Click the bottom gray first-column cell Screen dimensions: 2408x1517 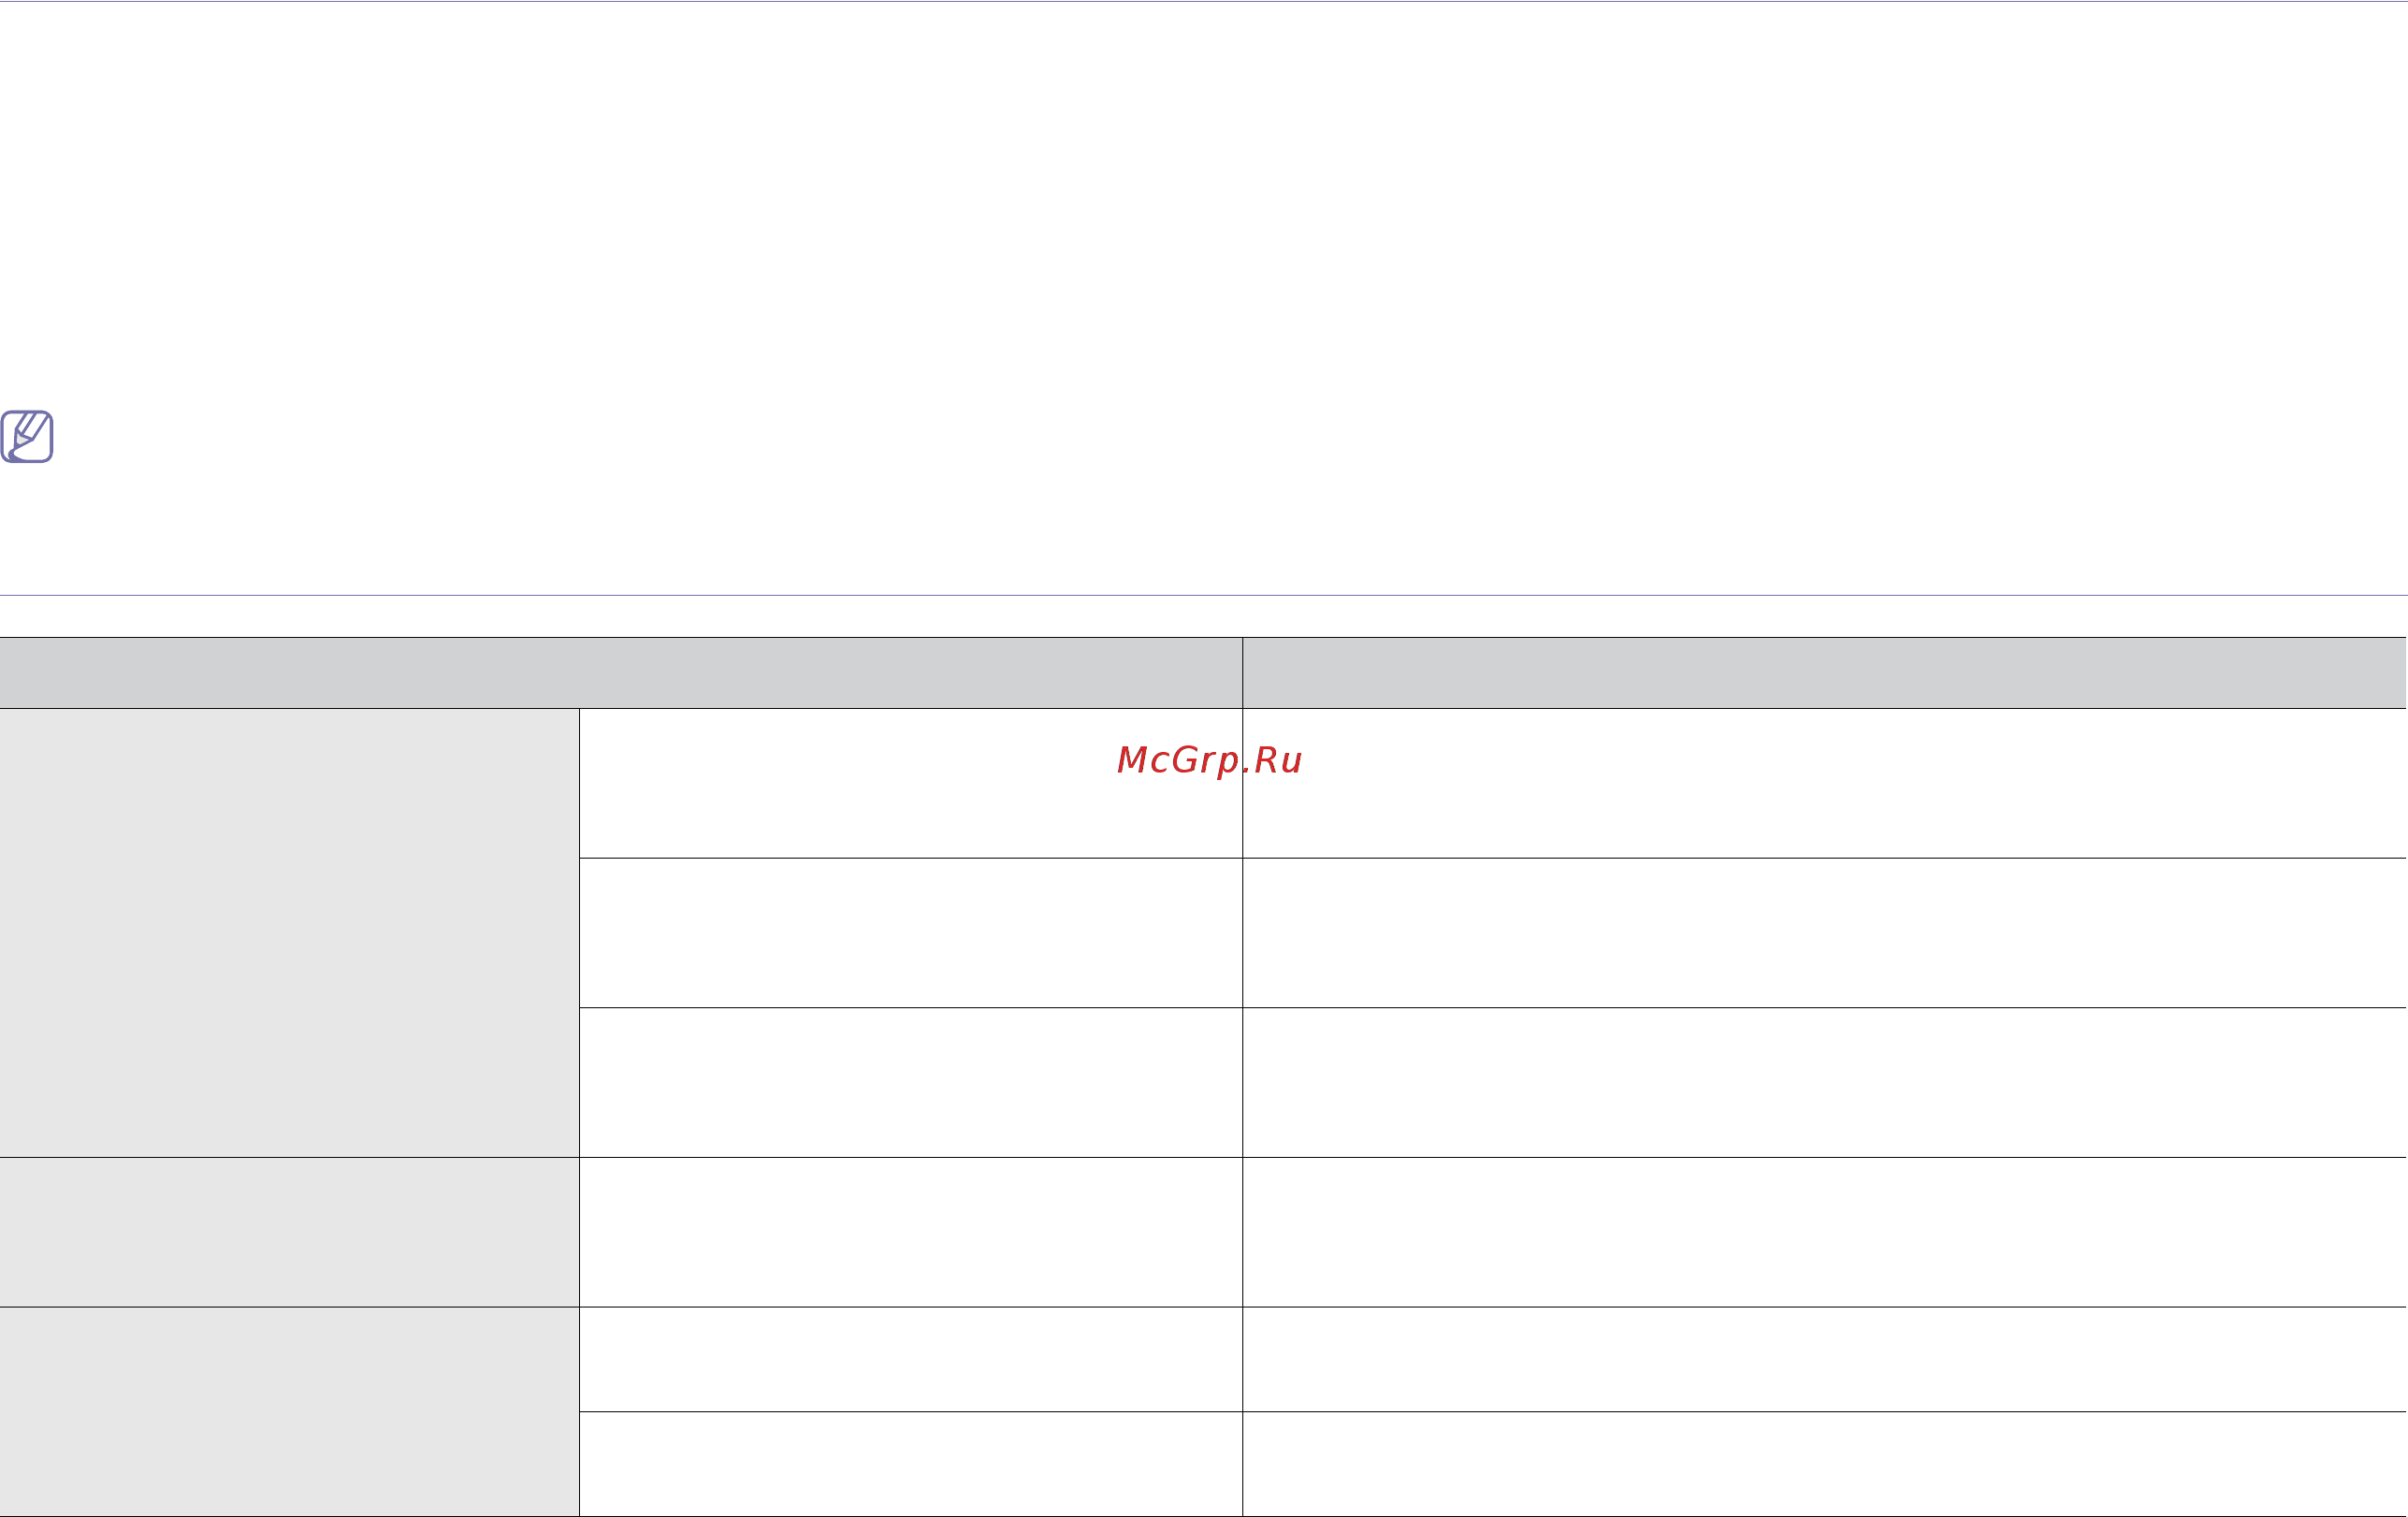point(289,1412)
